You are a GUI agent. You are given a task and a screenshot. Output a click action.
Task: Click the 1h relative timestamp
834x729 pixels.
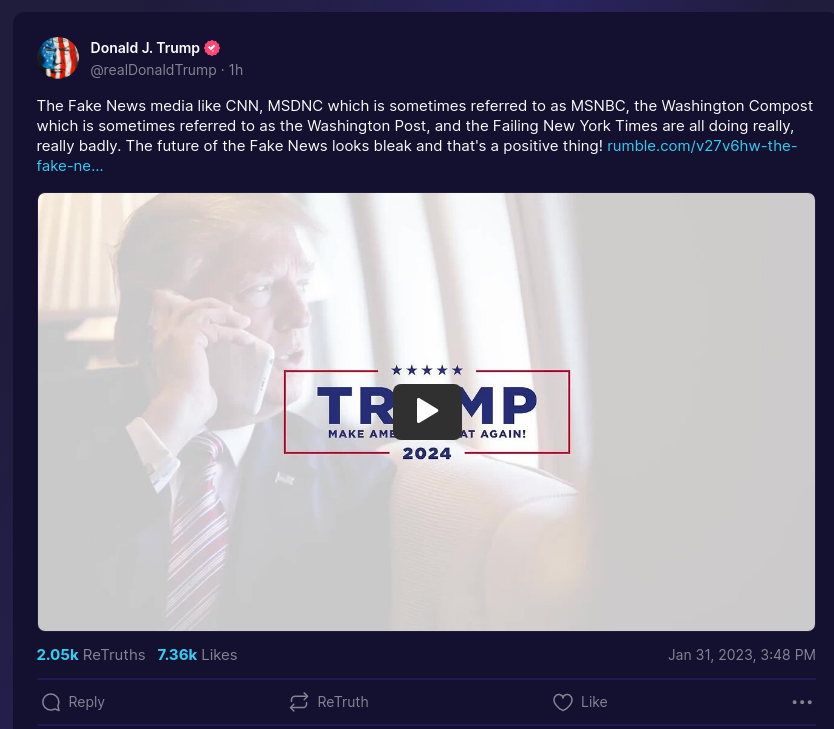pos(236,70)
